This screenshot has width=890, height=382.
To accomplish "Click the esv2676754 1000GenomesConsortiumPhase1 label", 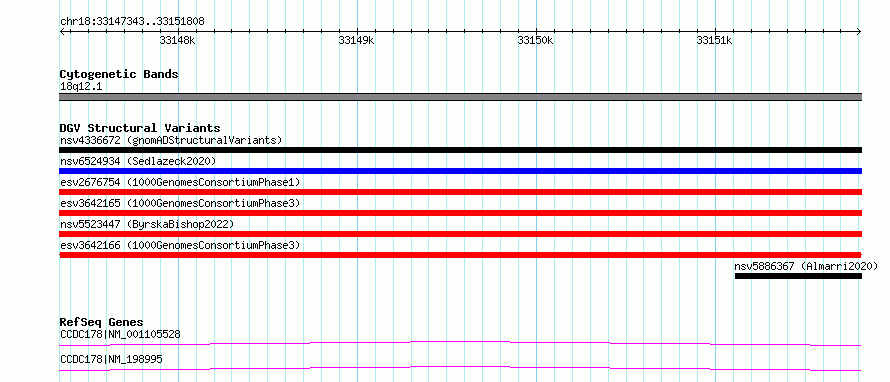I will (180, 182).
